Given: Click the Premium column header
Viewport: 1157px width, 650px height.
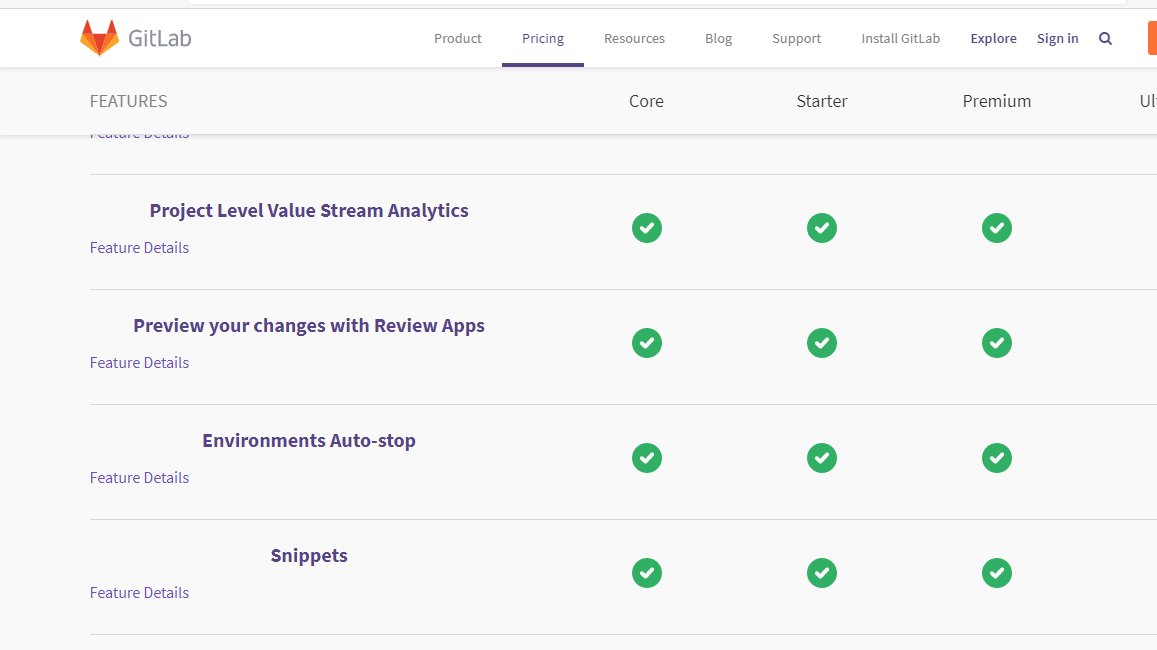Looking at the screenshot, I should 996,101.
